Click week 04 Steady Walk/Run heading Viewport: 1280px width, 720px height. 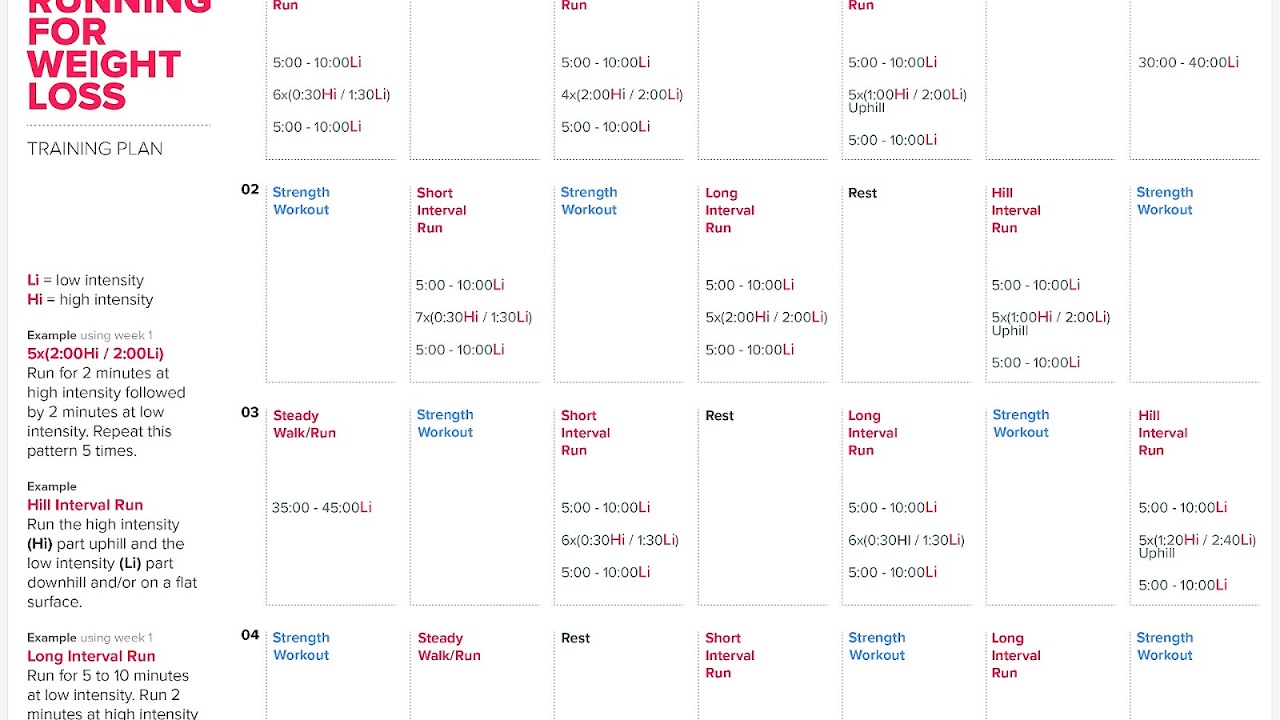(449, 647)
